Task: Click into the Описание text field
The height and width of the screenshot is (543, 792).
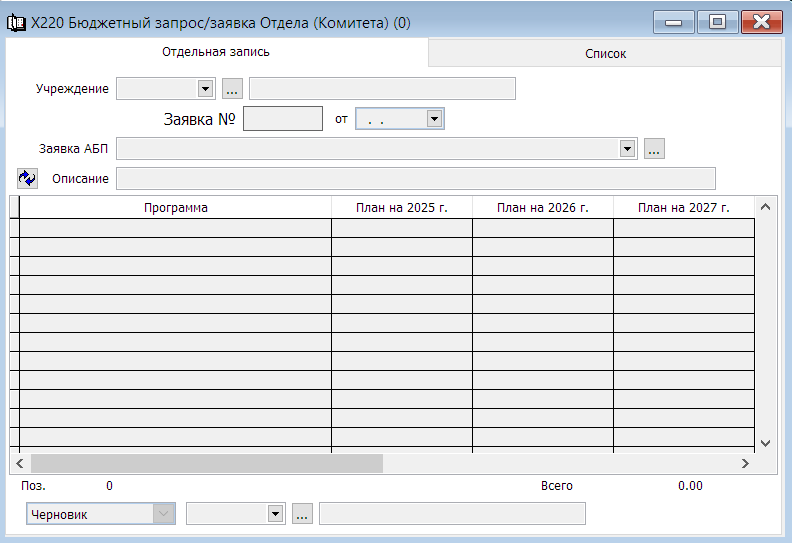Action: pos(416,178)
